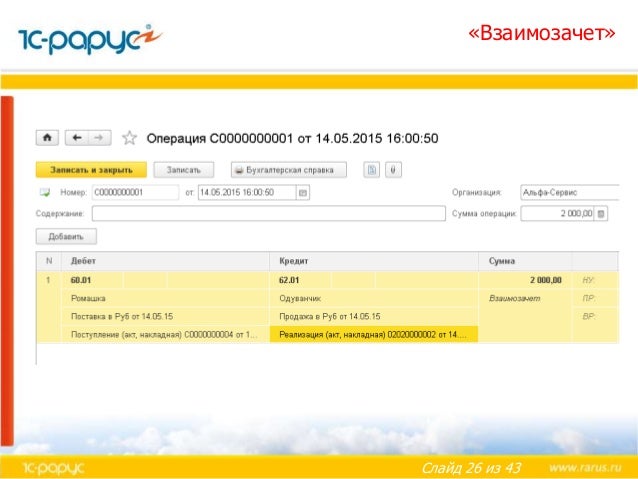
Task: Click the НУ amount cell
Action: 595,280
